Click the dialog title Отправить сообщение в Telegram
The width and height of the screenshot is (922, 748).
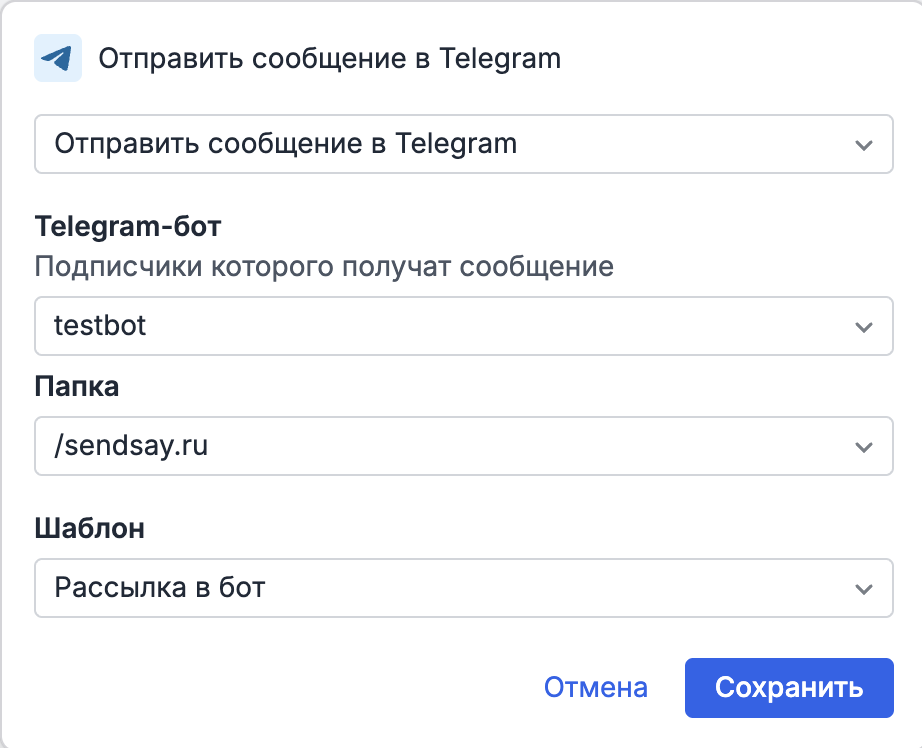pyautogui.click(x=329, y=58)
